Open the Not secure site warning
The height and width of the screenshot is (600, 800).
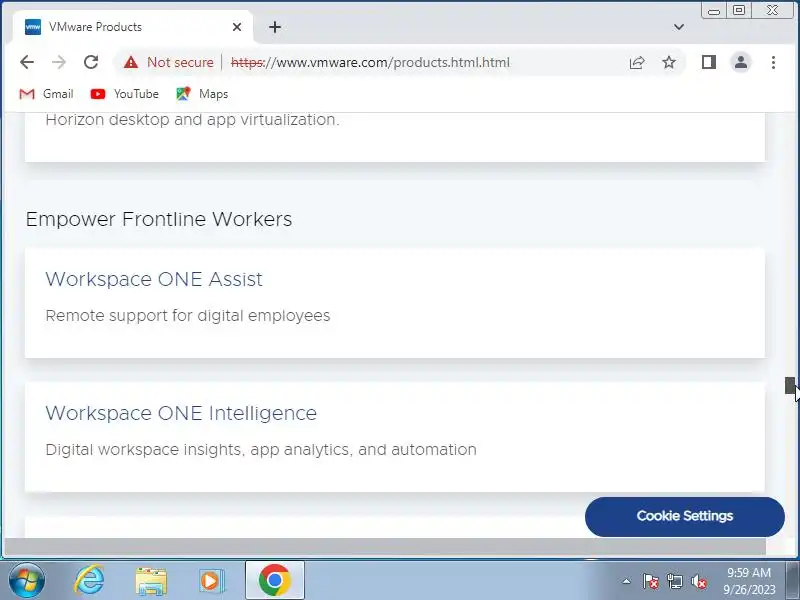(169, 62)
